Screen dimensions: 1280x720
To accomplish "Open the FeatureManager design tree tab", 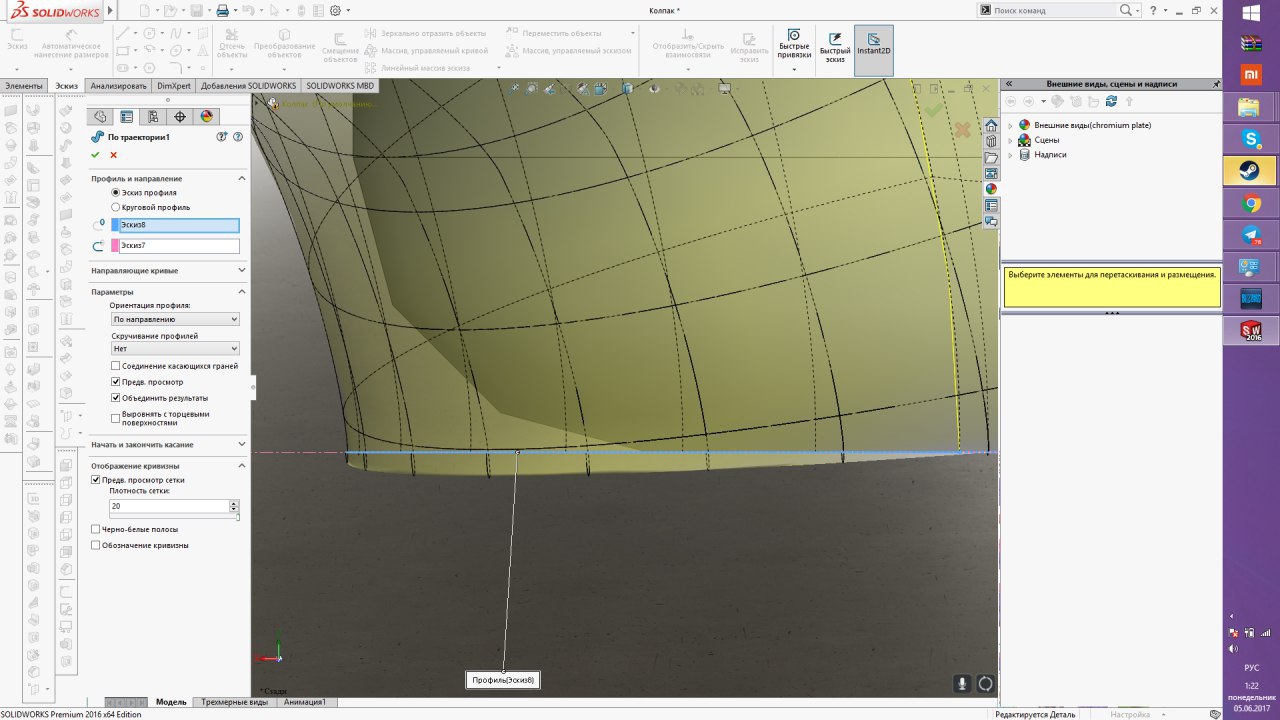I will tap(100, 116).
